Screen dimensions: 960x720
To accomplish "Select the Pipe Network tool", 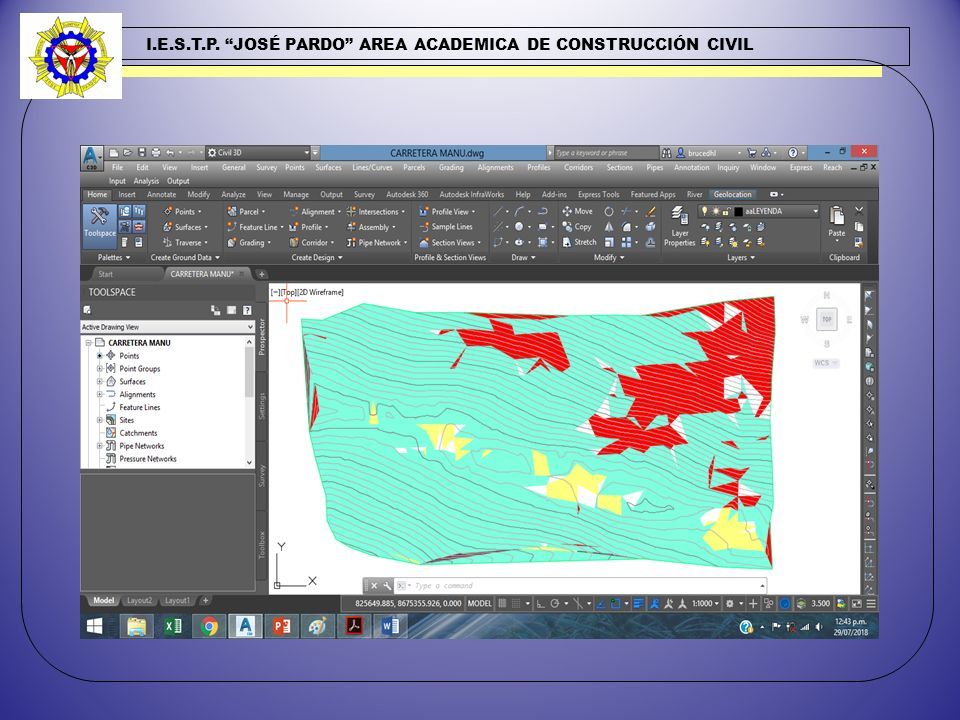I will tap(377, 242).
